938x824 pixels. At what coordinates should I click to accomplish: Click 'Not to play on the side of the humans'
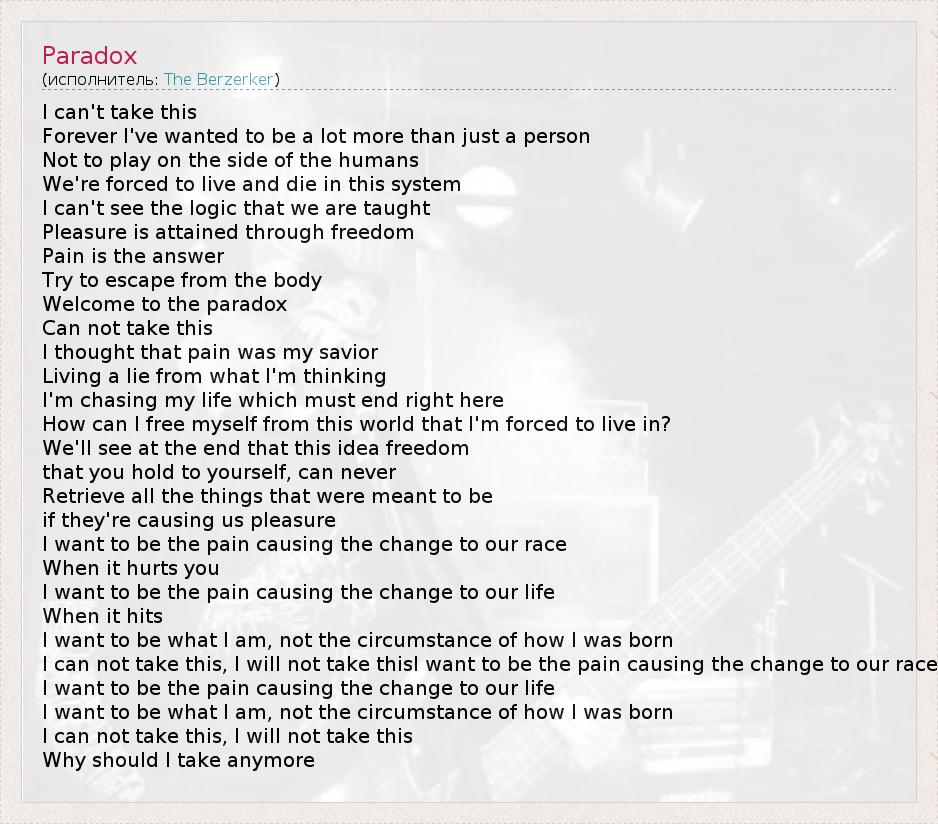click(x=230, y=160)
